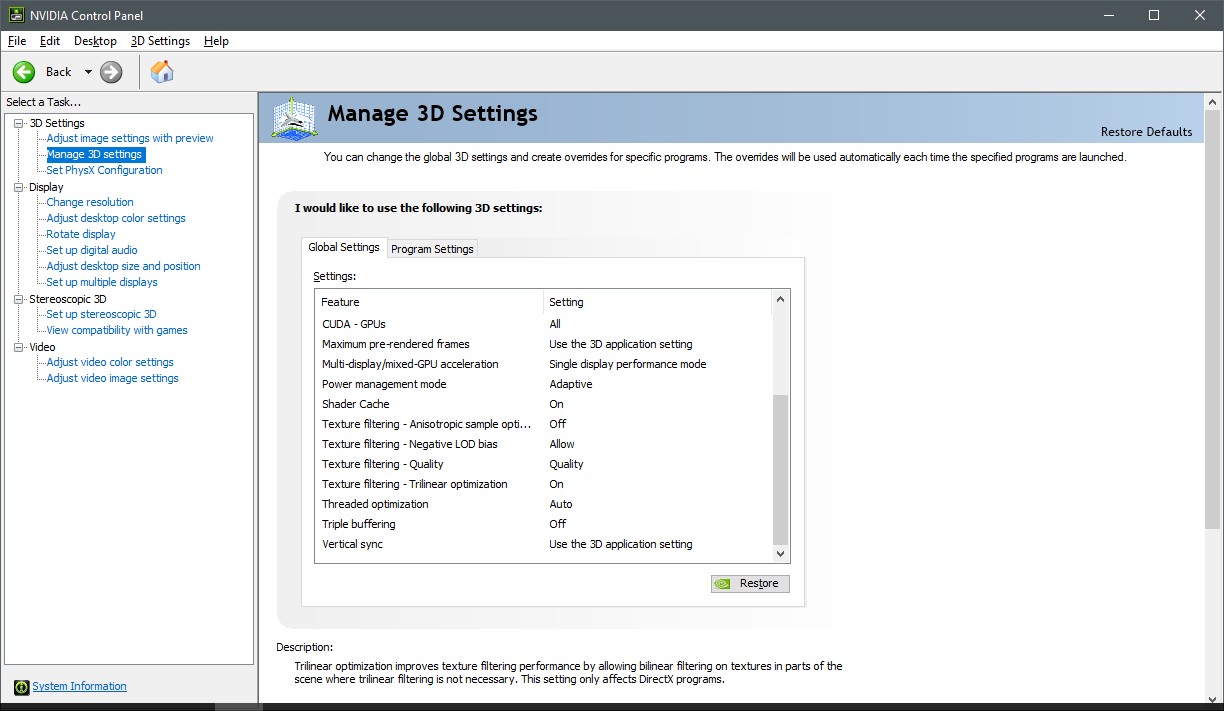The width and height of the screenshot is (1224, 711).
Task: Open Adjust image settings with preview
Action: point(130,138)
